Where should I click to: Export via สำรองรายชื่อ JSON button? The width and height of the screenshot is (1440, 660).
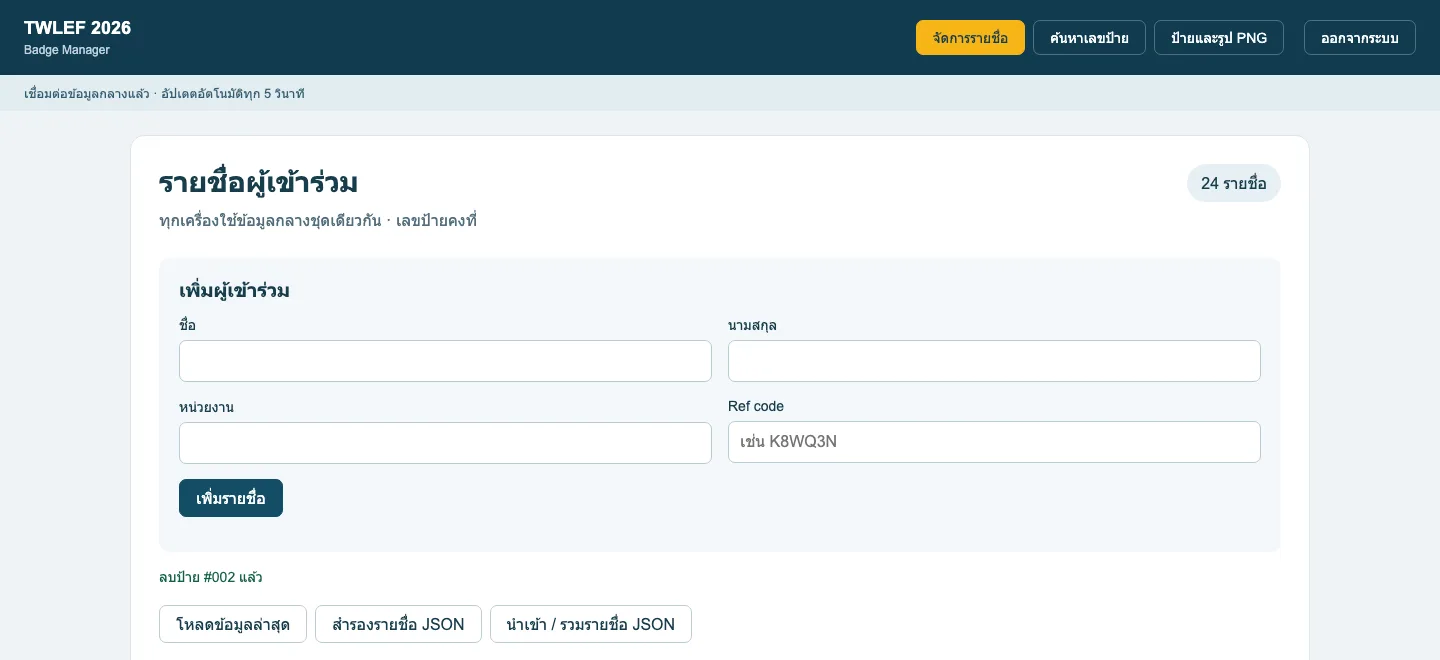(398, 624)
